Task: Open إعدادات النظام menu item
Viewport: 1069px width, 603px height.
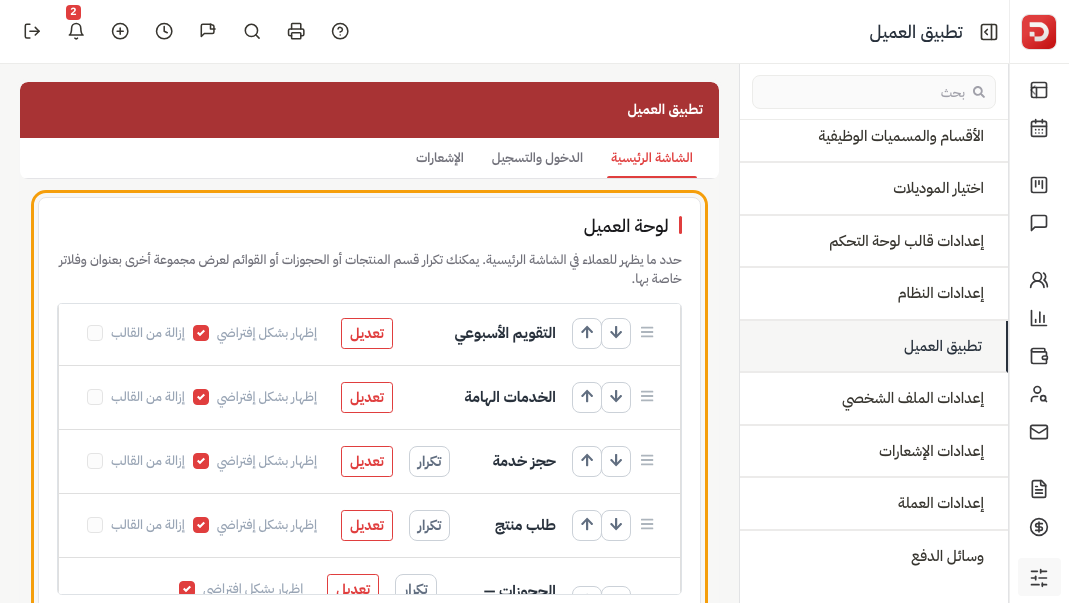Action: point(874,293)
